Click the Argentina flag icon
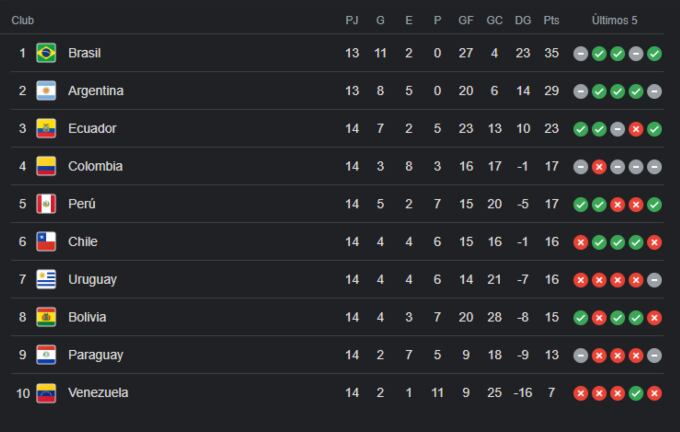Screen dimensions: 680x432 click(46, 91)
